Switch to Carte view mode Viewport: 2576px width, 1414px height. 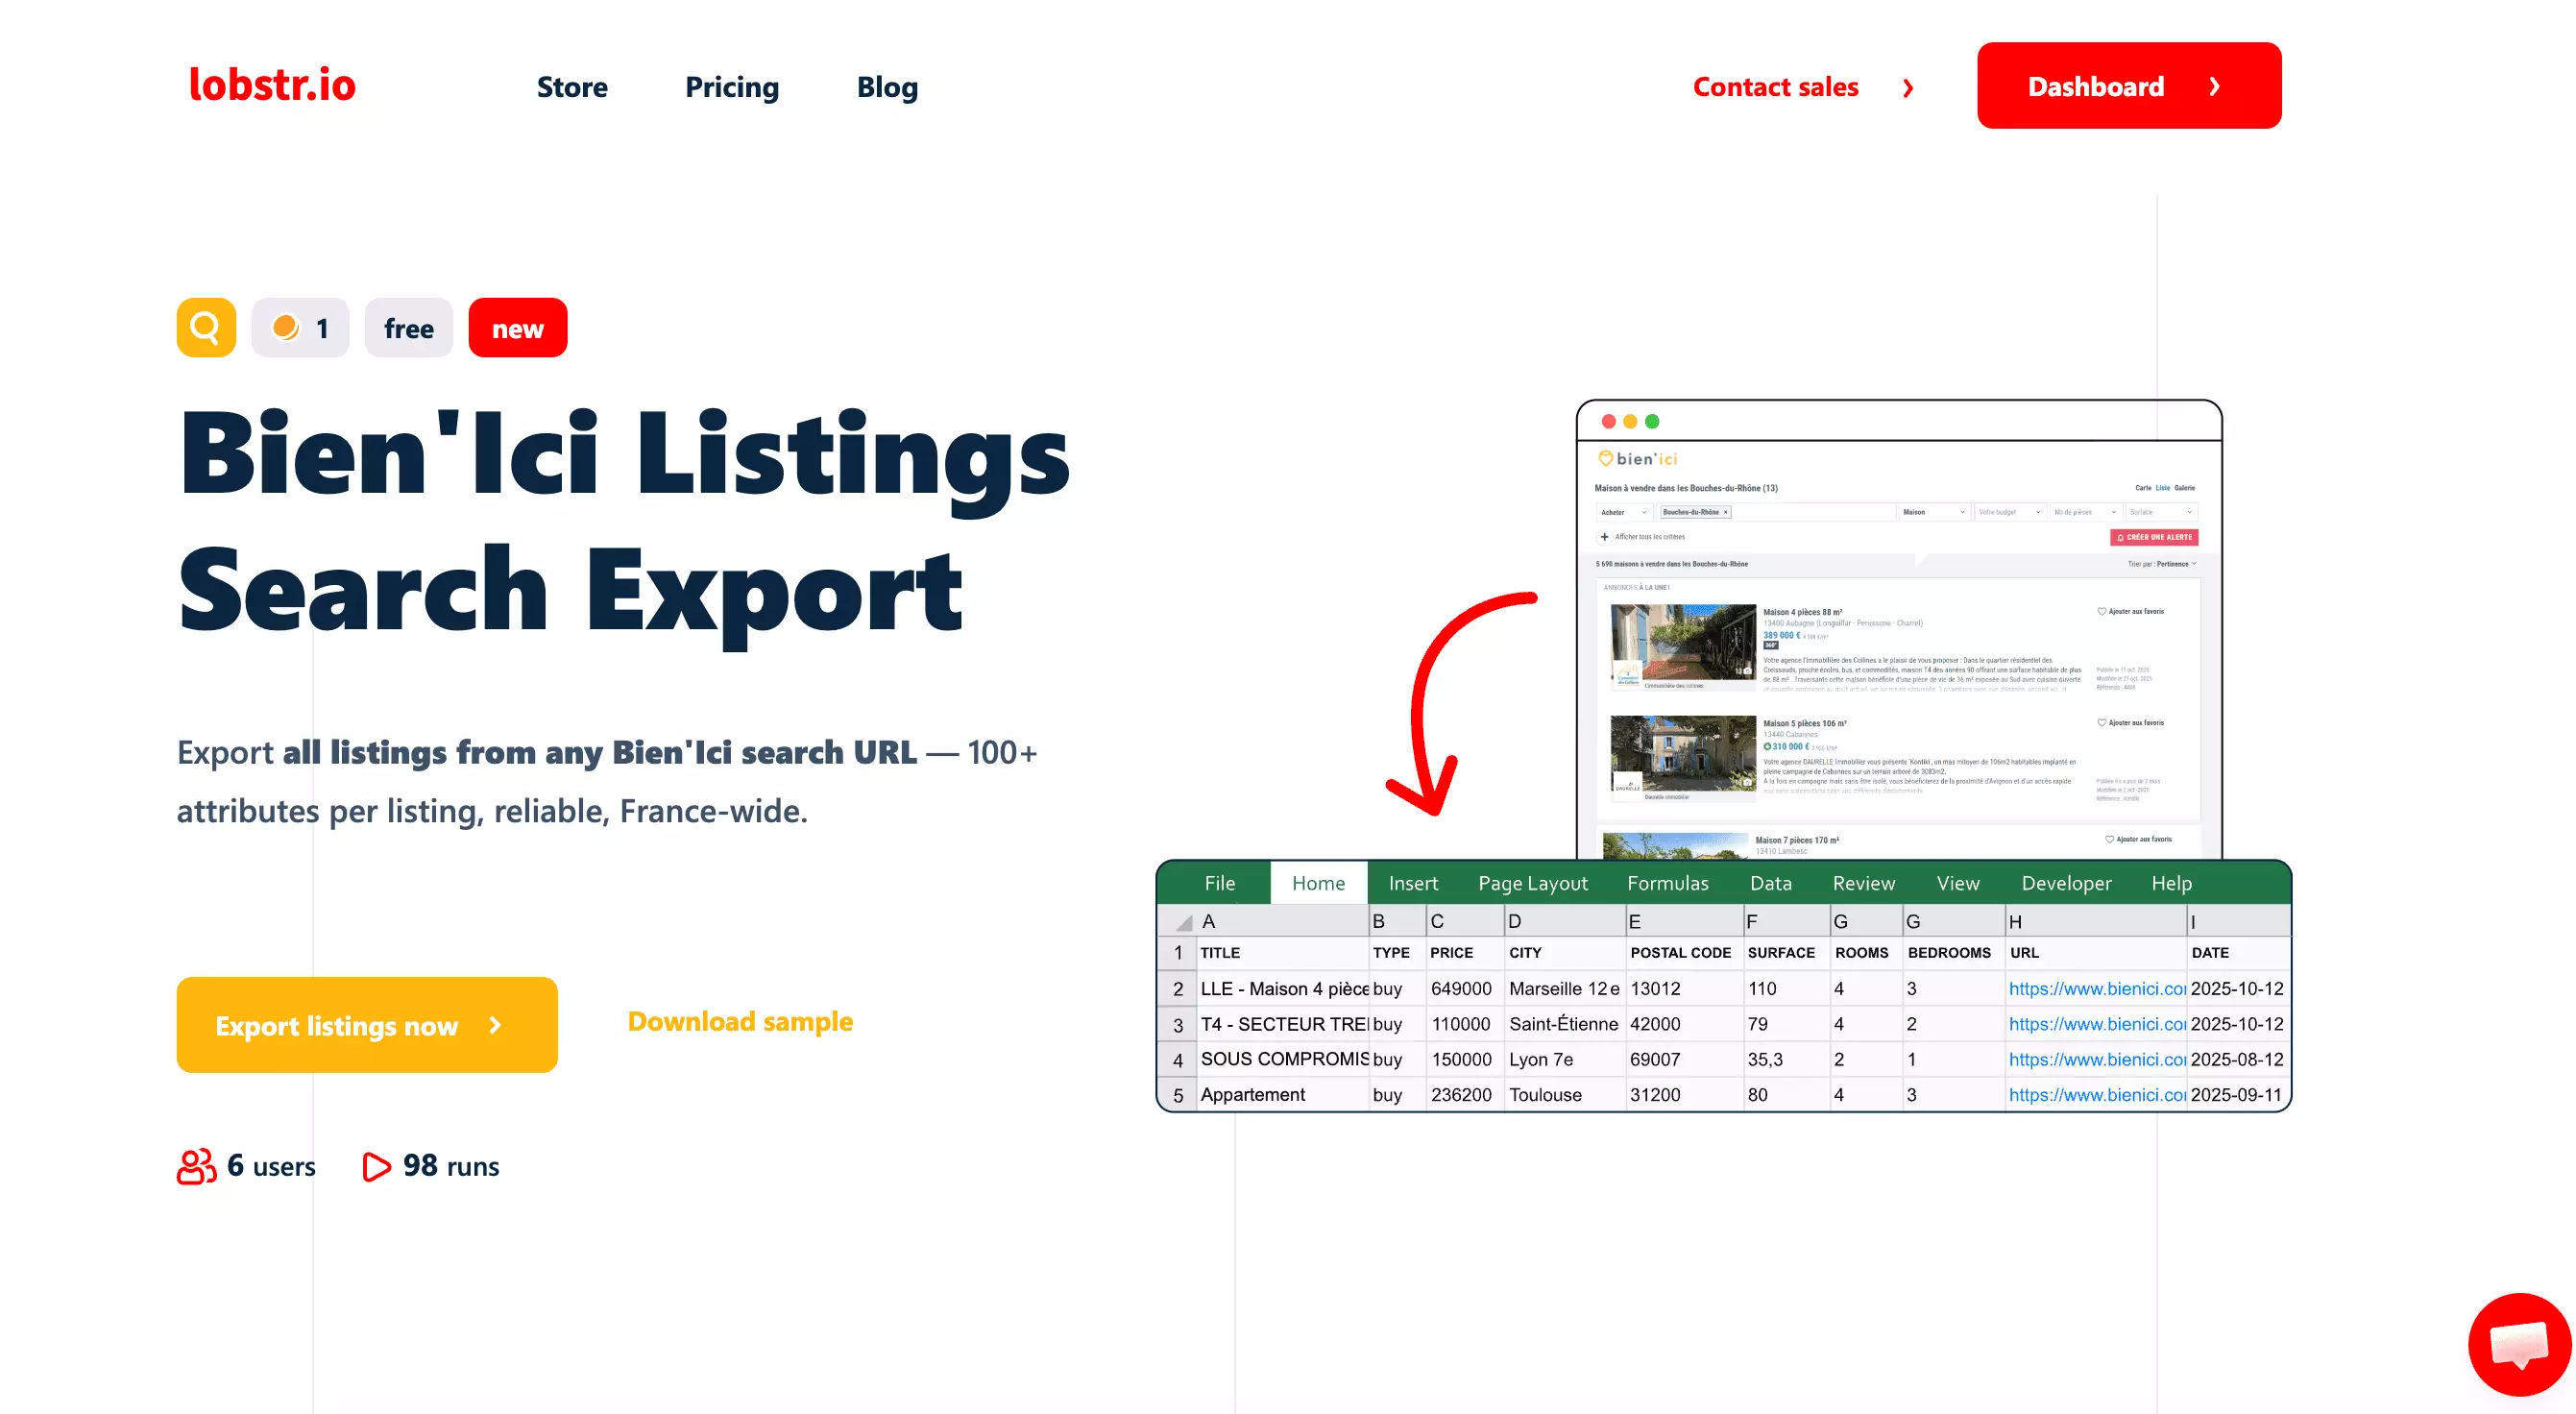point(2142,488)
